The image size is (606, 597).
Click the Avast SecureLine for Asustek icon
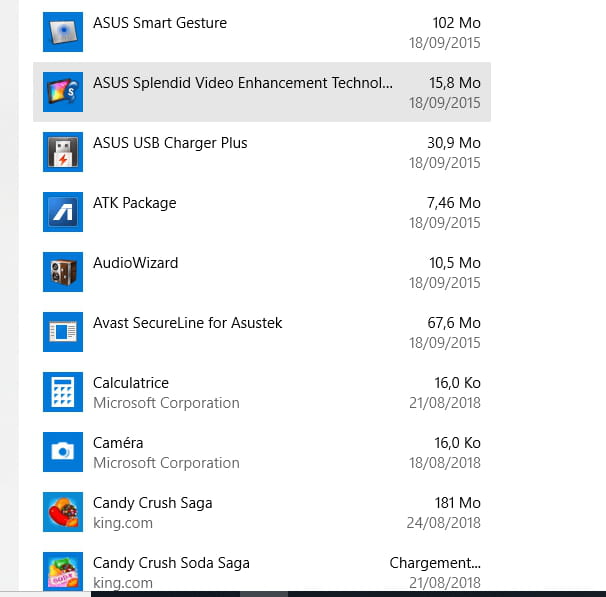coord(63,332)
